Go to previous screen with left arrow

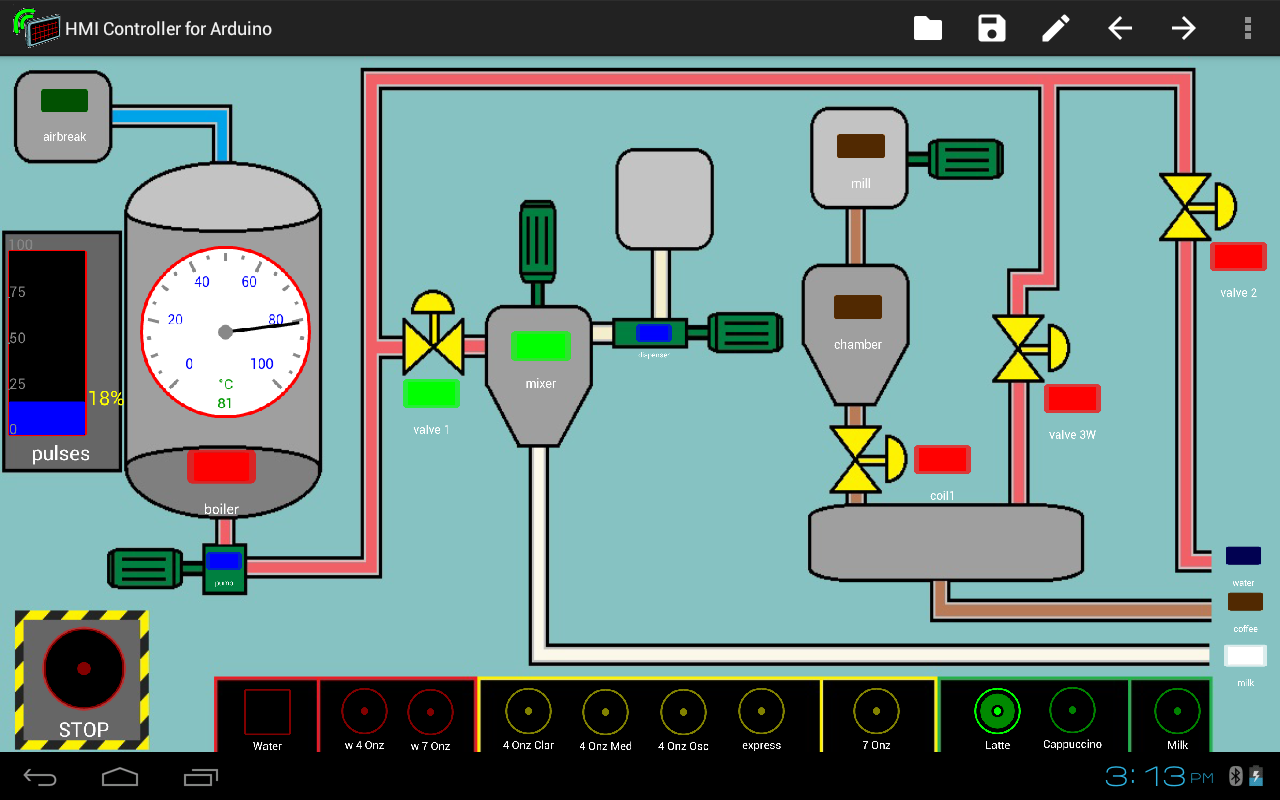(1120, 28)
